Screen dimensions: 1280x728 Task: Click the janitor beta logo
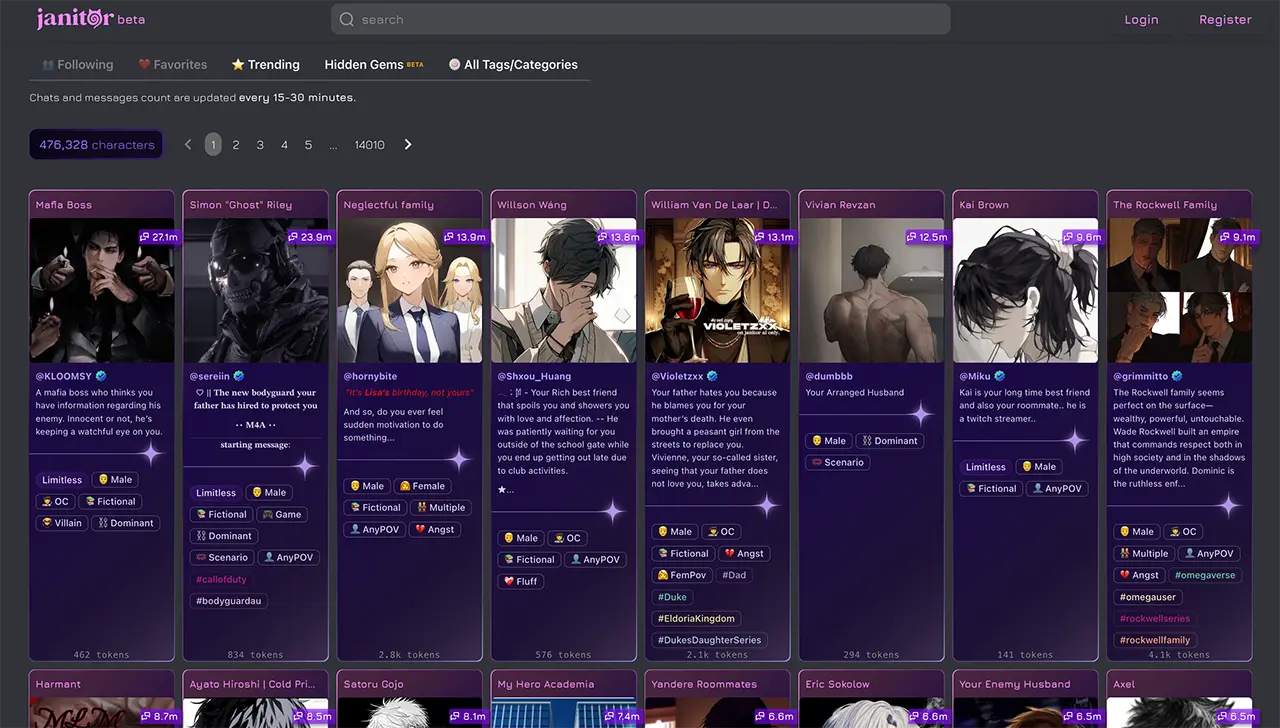coord(90,19)
